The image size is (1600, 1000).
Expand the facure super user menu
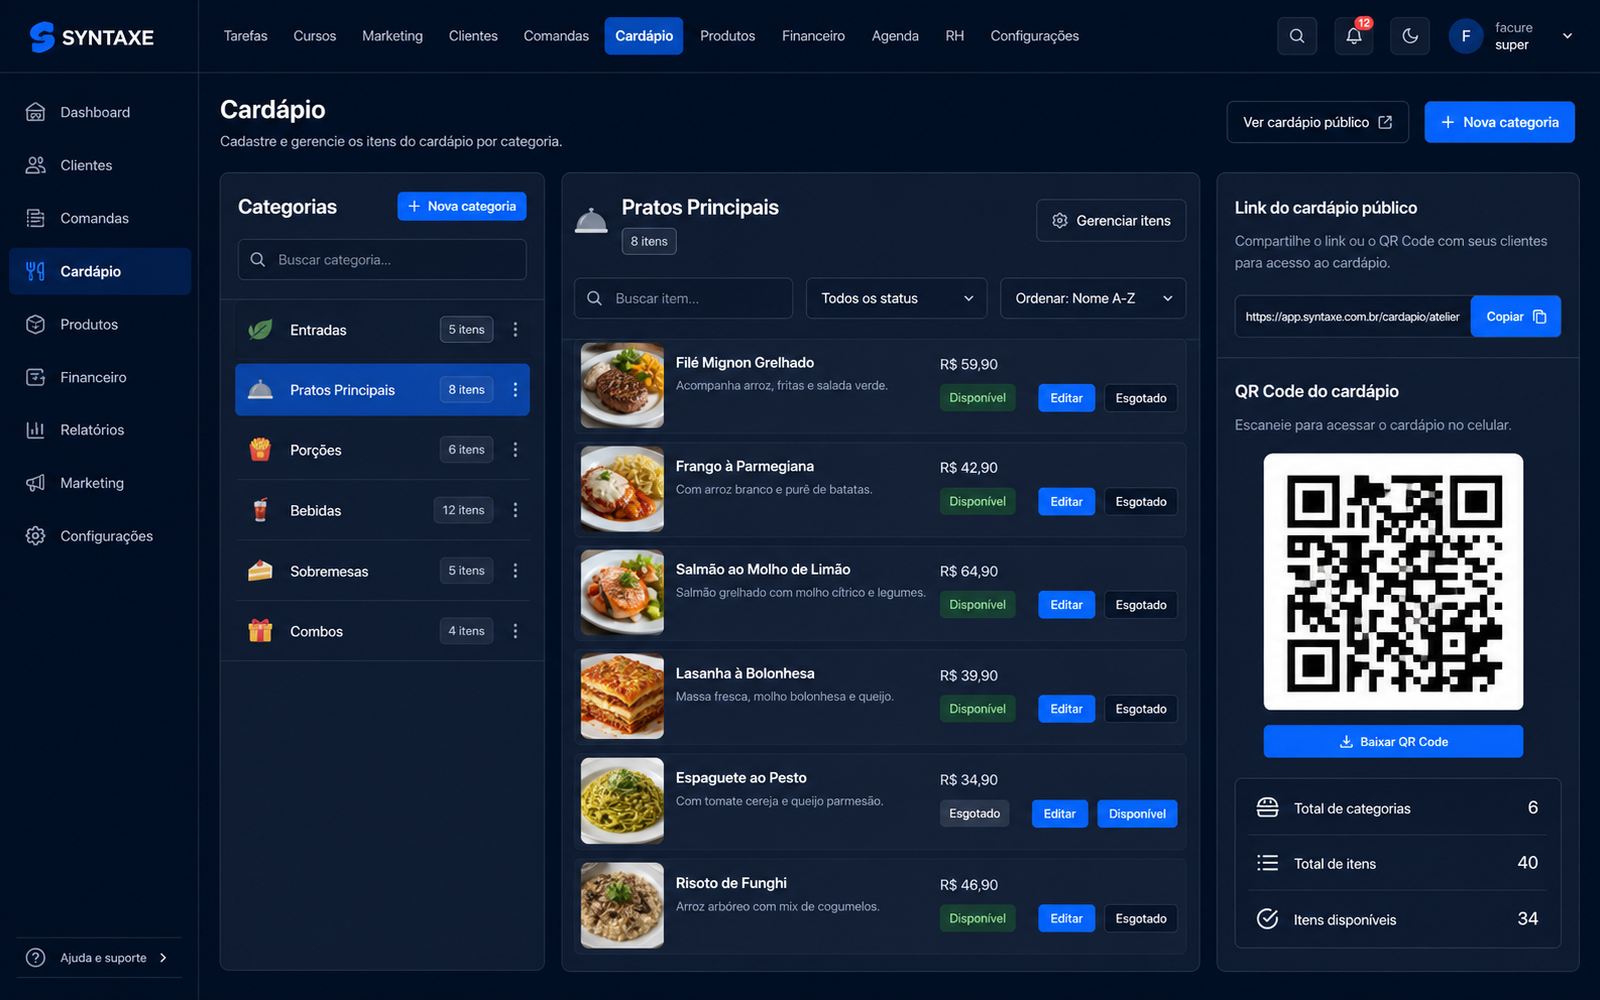pos(1567,36)
